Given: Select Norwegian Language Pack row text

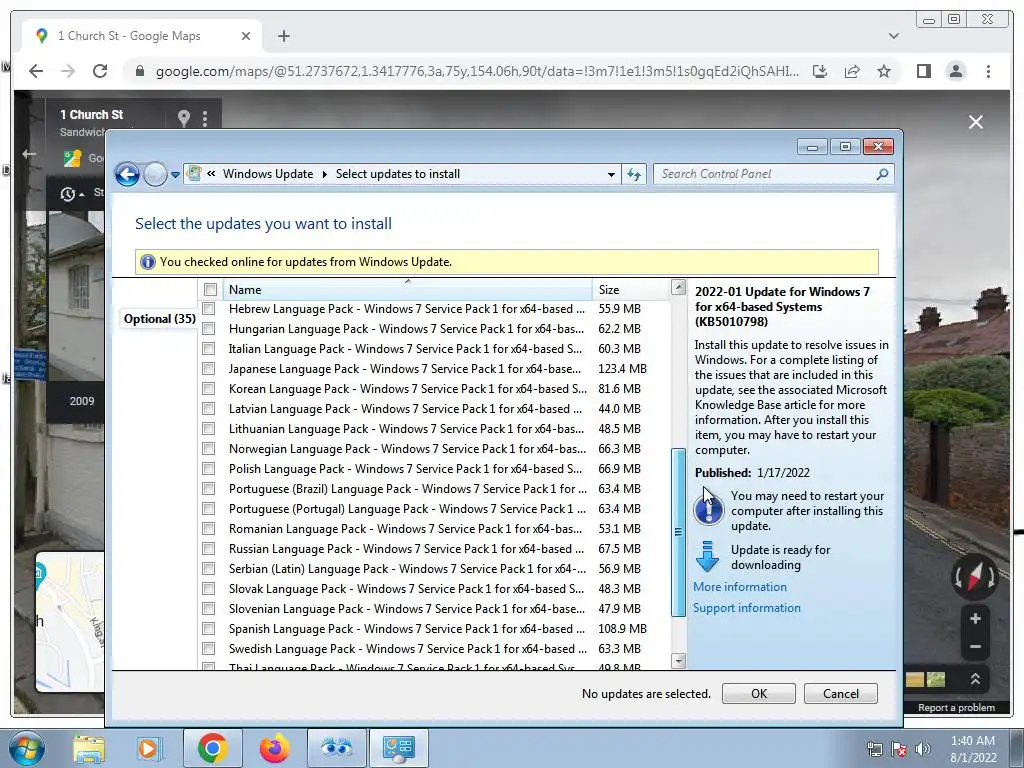Looking at the screenshot, I should click(407, 449).
